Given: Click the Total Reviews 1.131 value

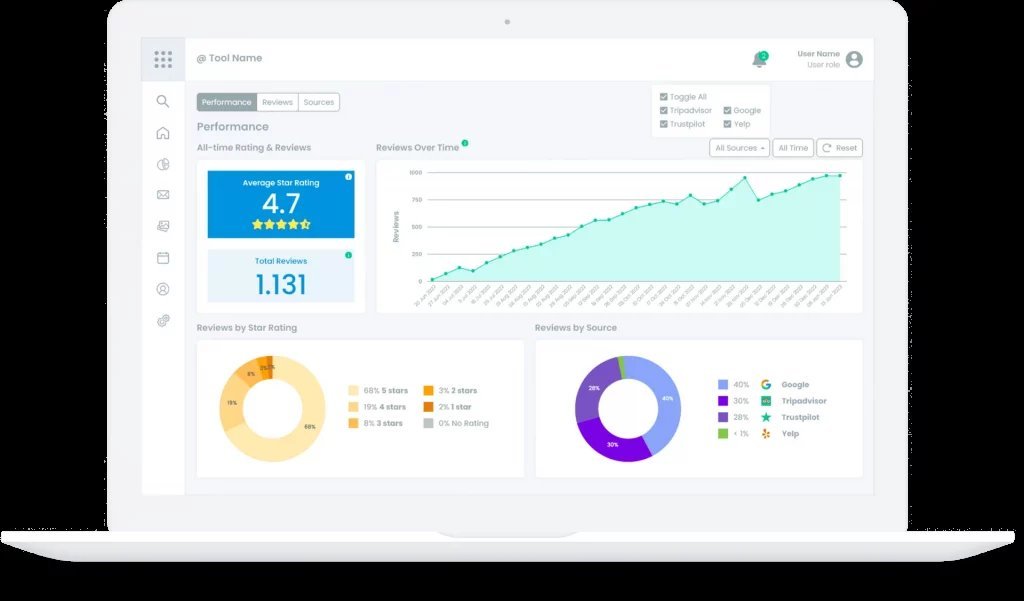Looking at the screenshot, I should (281, 285).
